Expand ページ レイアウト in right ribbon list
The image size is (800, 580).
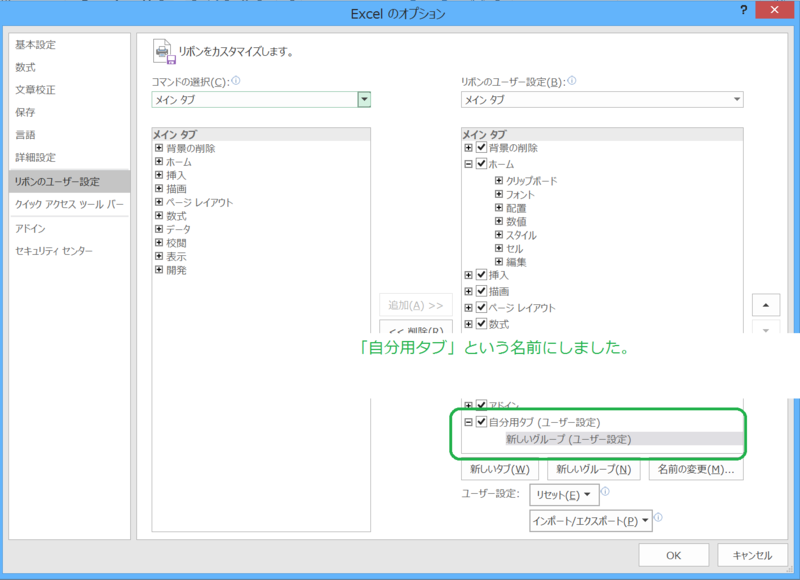click(x=468, y=308)
